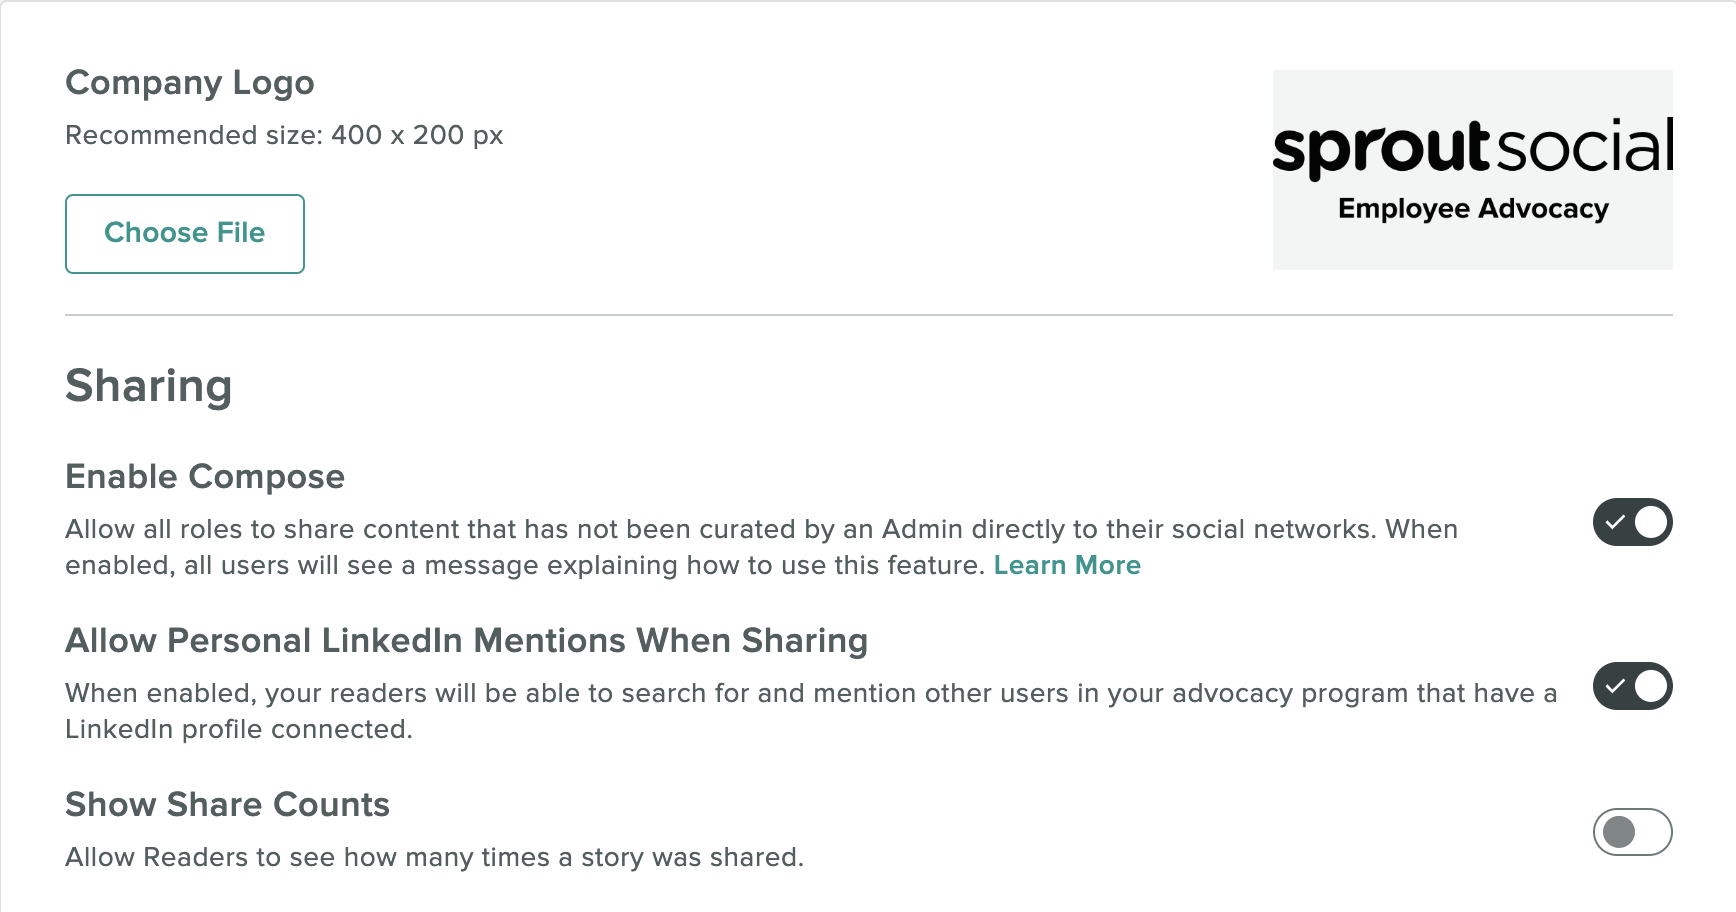This screenshot has width=1736, height=912.
Task: Disable the Enable Compose toggle
Action: (1632, 522)
